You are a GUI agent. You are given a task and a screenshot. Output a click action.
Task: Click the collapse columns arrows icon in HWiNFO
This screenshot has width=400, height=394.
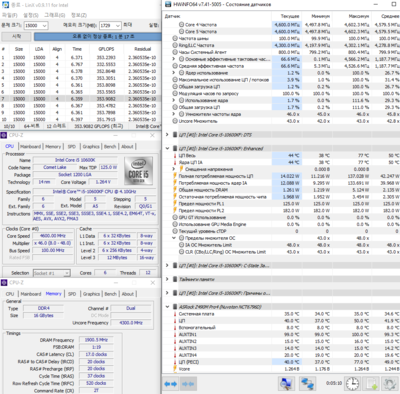point(188,384)
